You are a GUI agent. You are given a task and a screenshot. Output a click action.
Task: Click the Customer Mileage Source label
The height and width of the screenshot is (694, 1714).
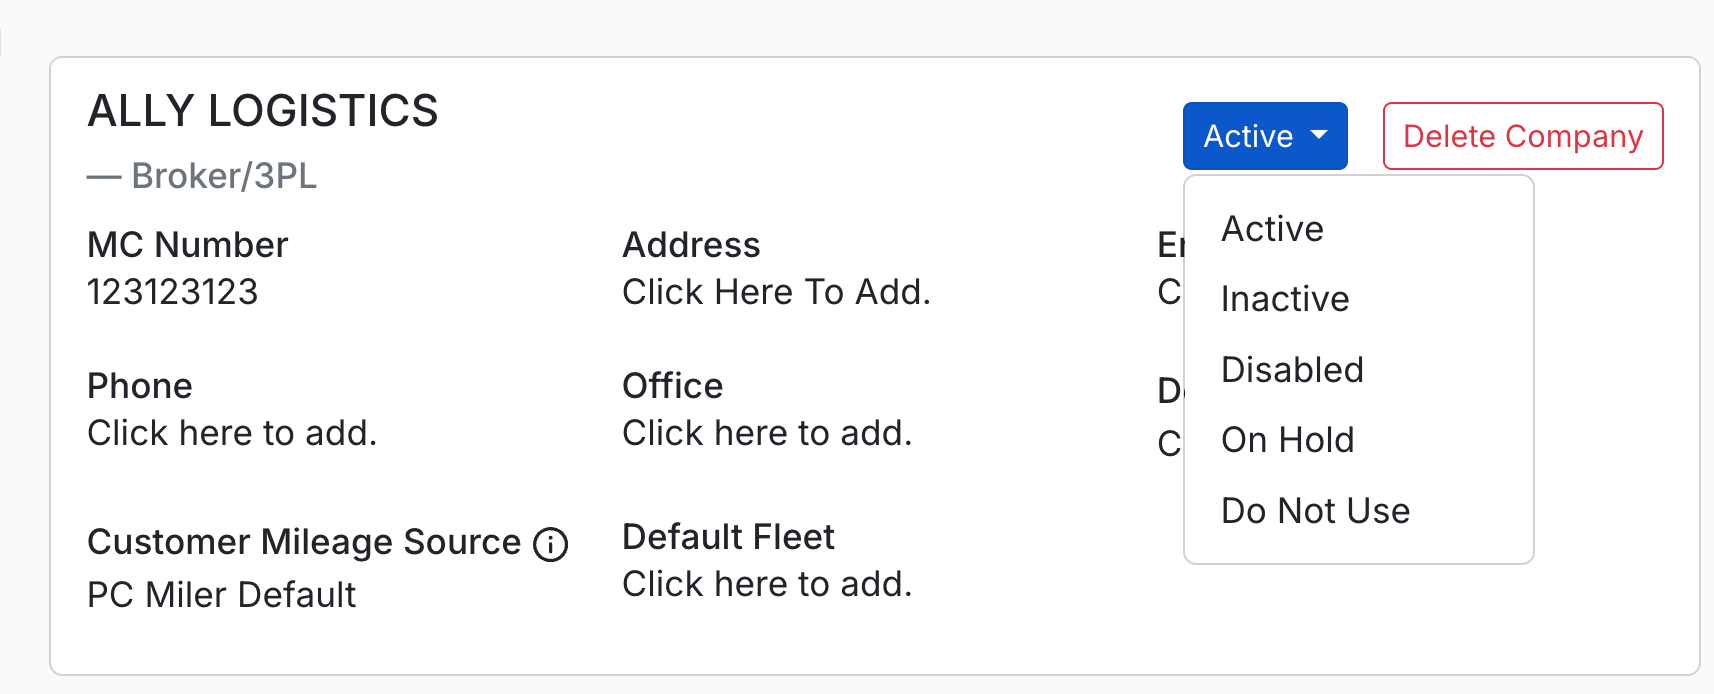304,542
